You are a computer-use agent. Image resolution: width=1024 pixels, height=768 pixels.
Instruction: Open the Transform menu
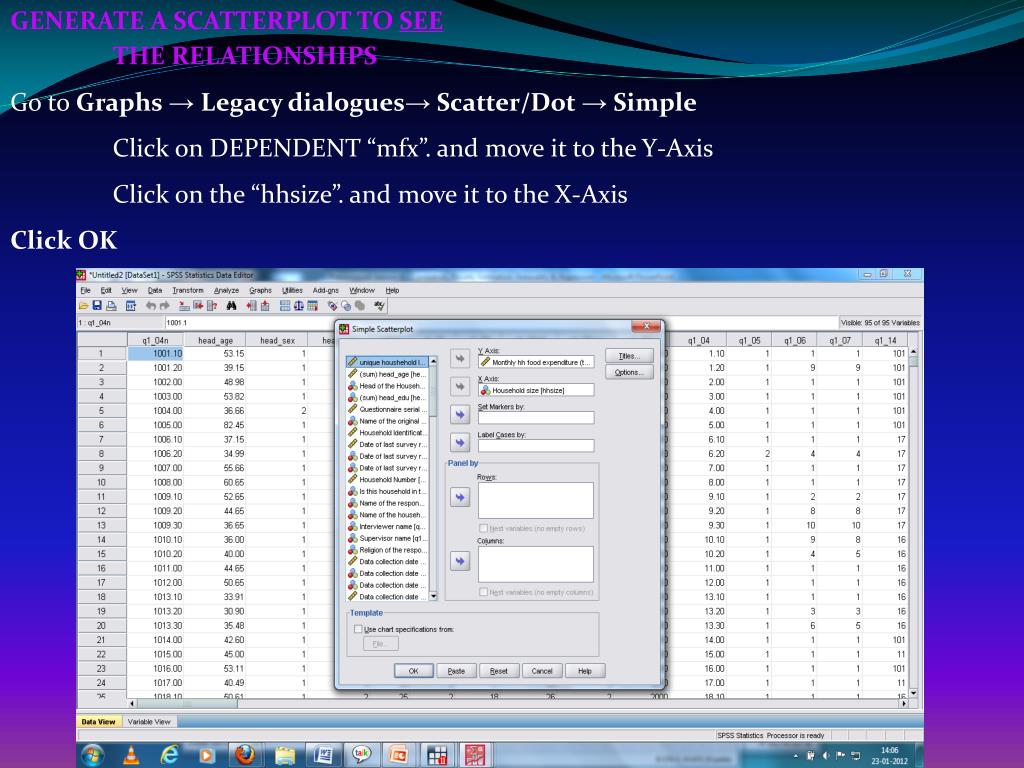187,290
